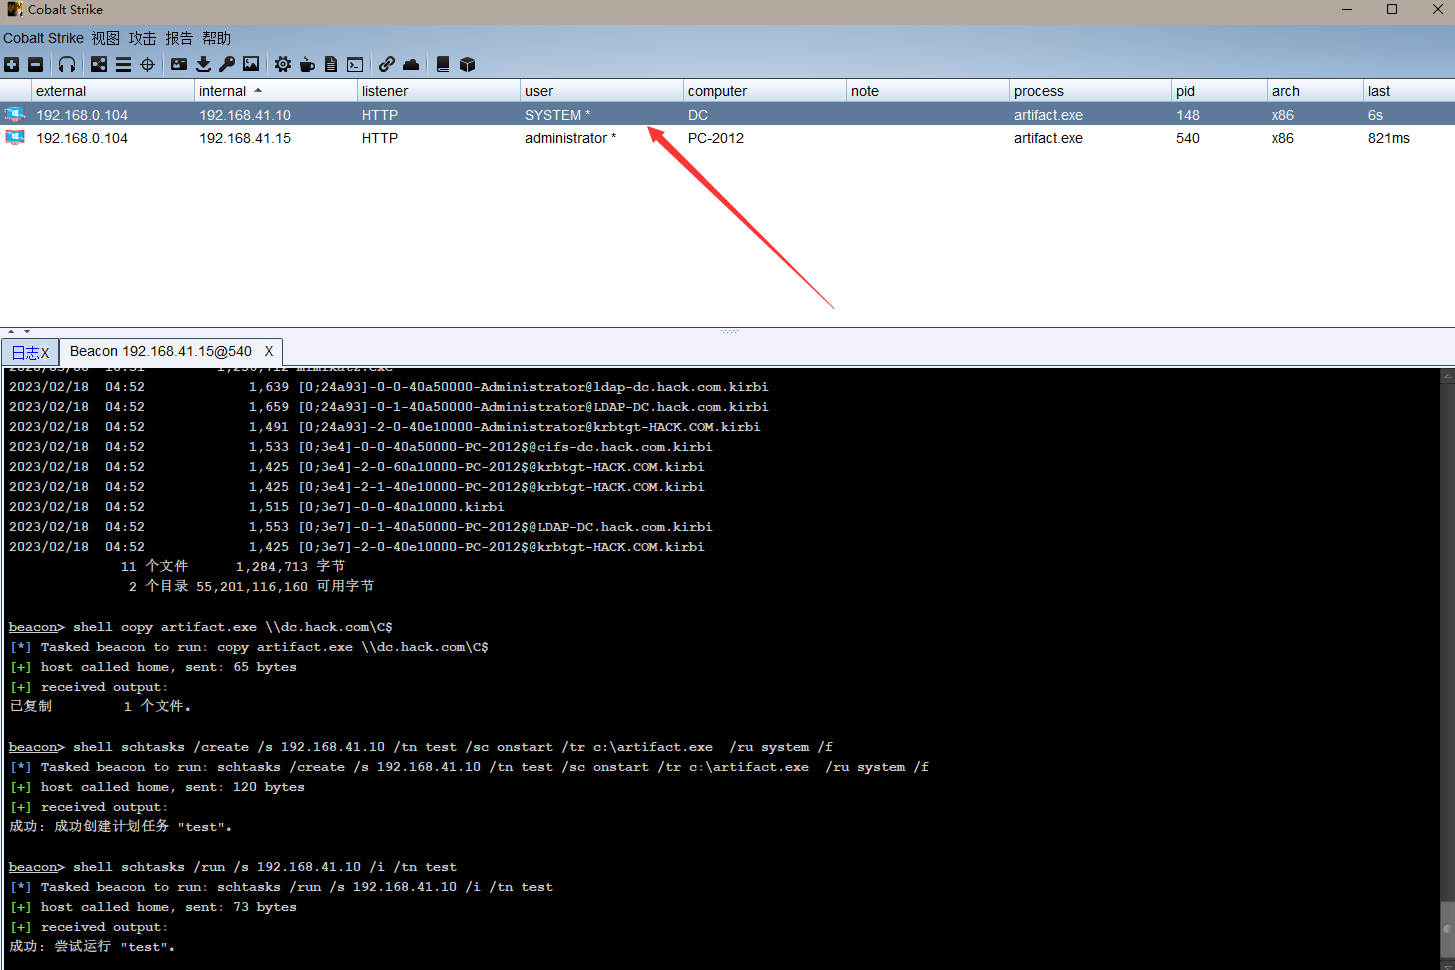Viewport: 1455px width, 970px height.
Task: Click the beacon icon for the PC-2012 session row
Action: (15, 137)
